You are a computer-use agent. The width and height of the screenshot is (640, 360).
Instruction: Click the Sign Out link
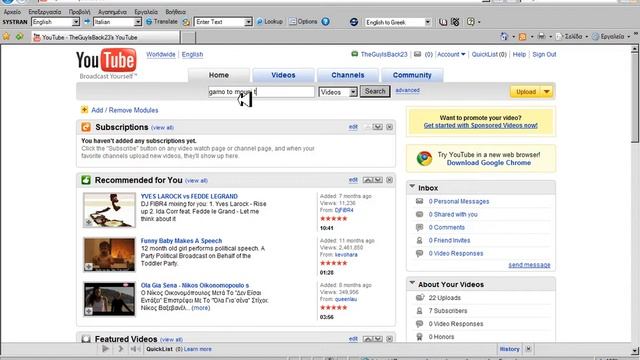click(x=544, y=54)
